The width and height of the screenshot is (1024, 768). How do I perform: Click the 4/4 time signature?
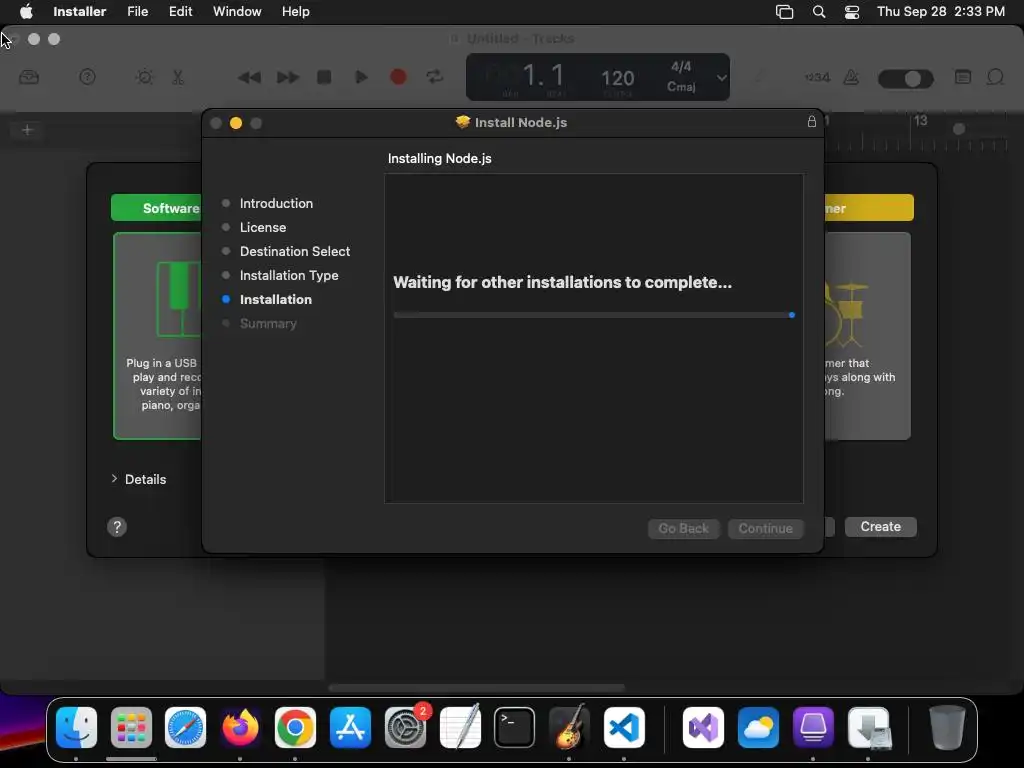click(x=680, y=67)
